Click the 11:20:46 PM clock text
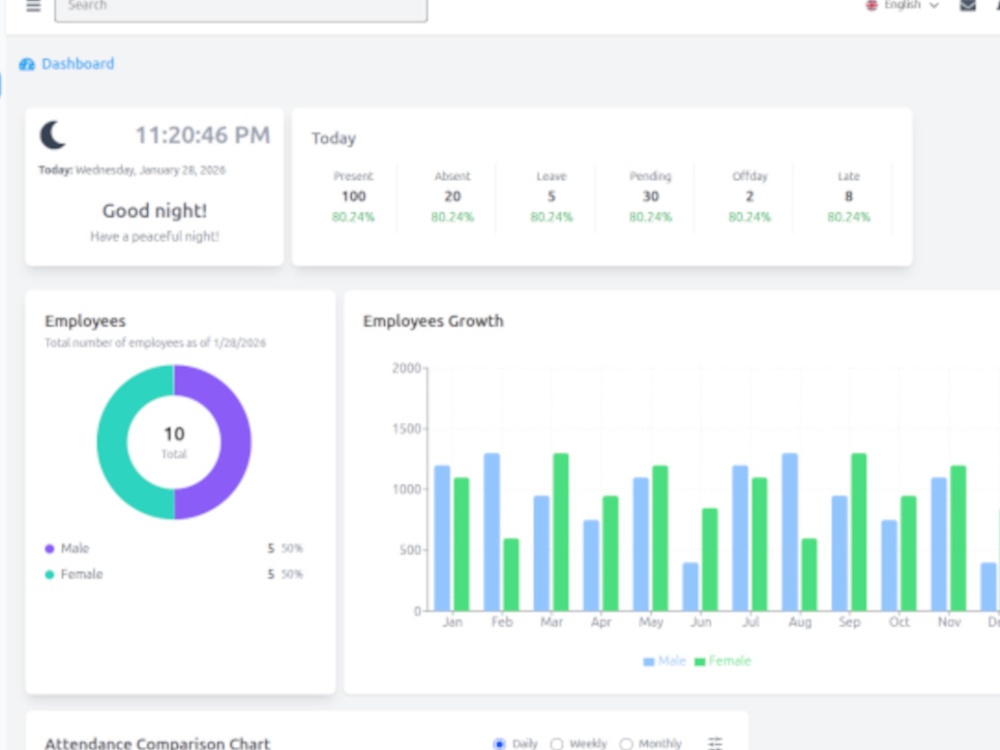The image size is (1000, 750). click(203, 135)
